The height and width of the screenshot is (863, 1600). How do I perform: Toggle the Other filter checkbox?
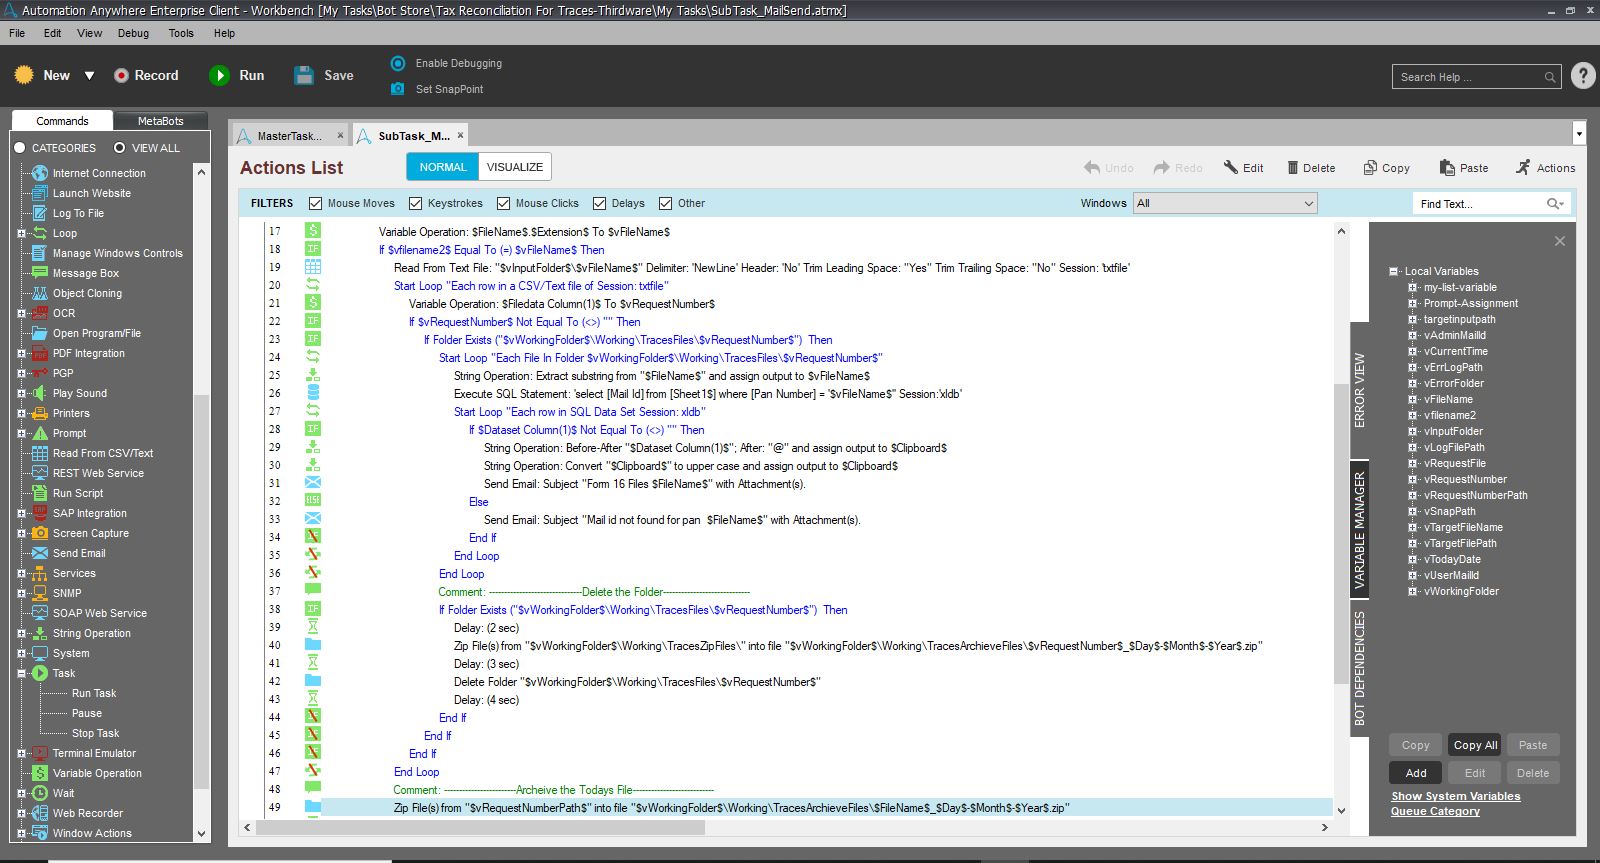tap(665, 203)
